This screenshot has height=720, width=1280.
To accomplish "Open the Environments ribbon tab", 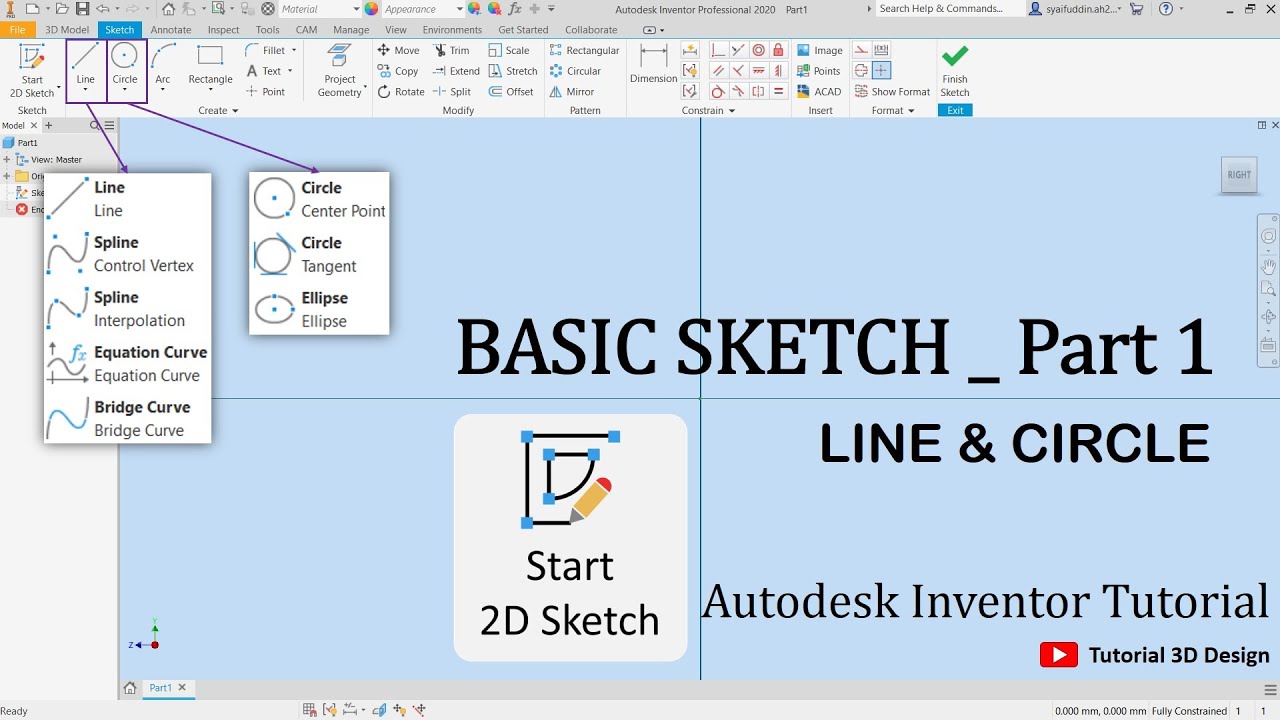I will pos(452,30).
